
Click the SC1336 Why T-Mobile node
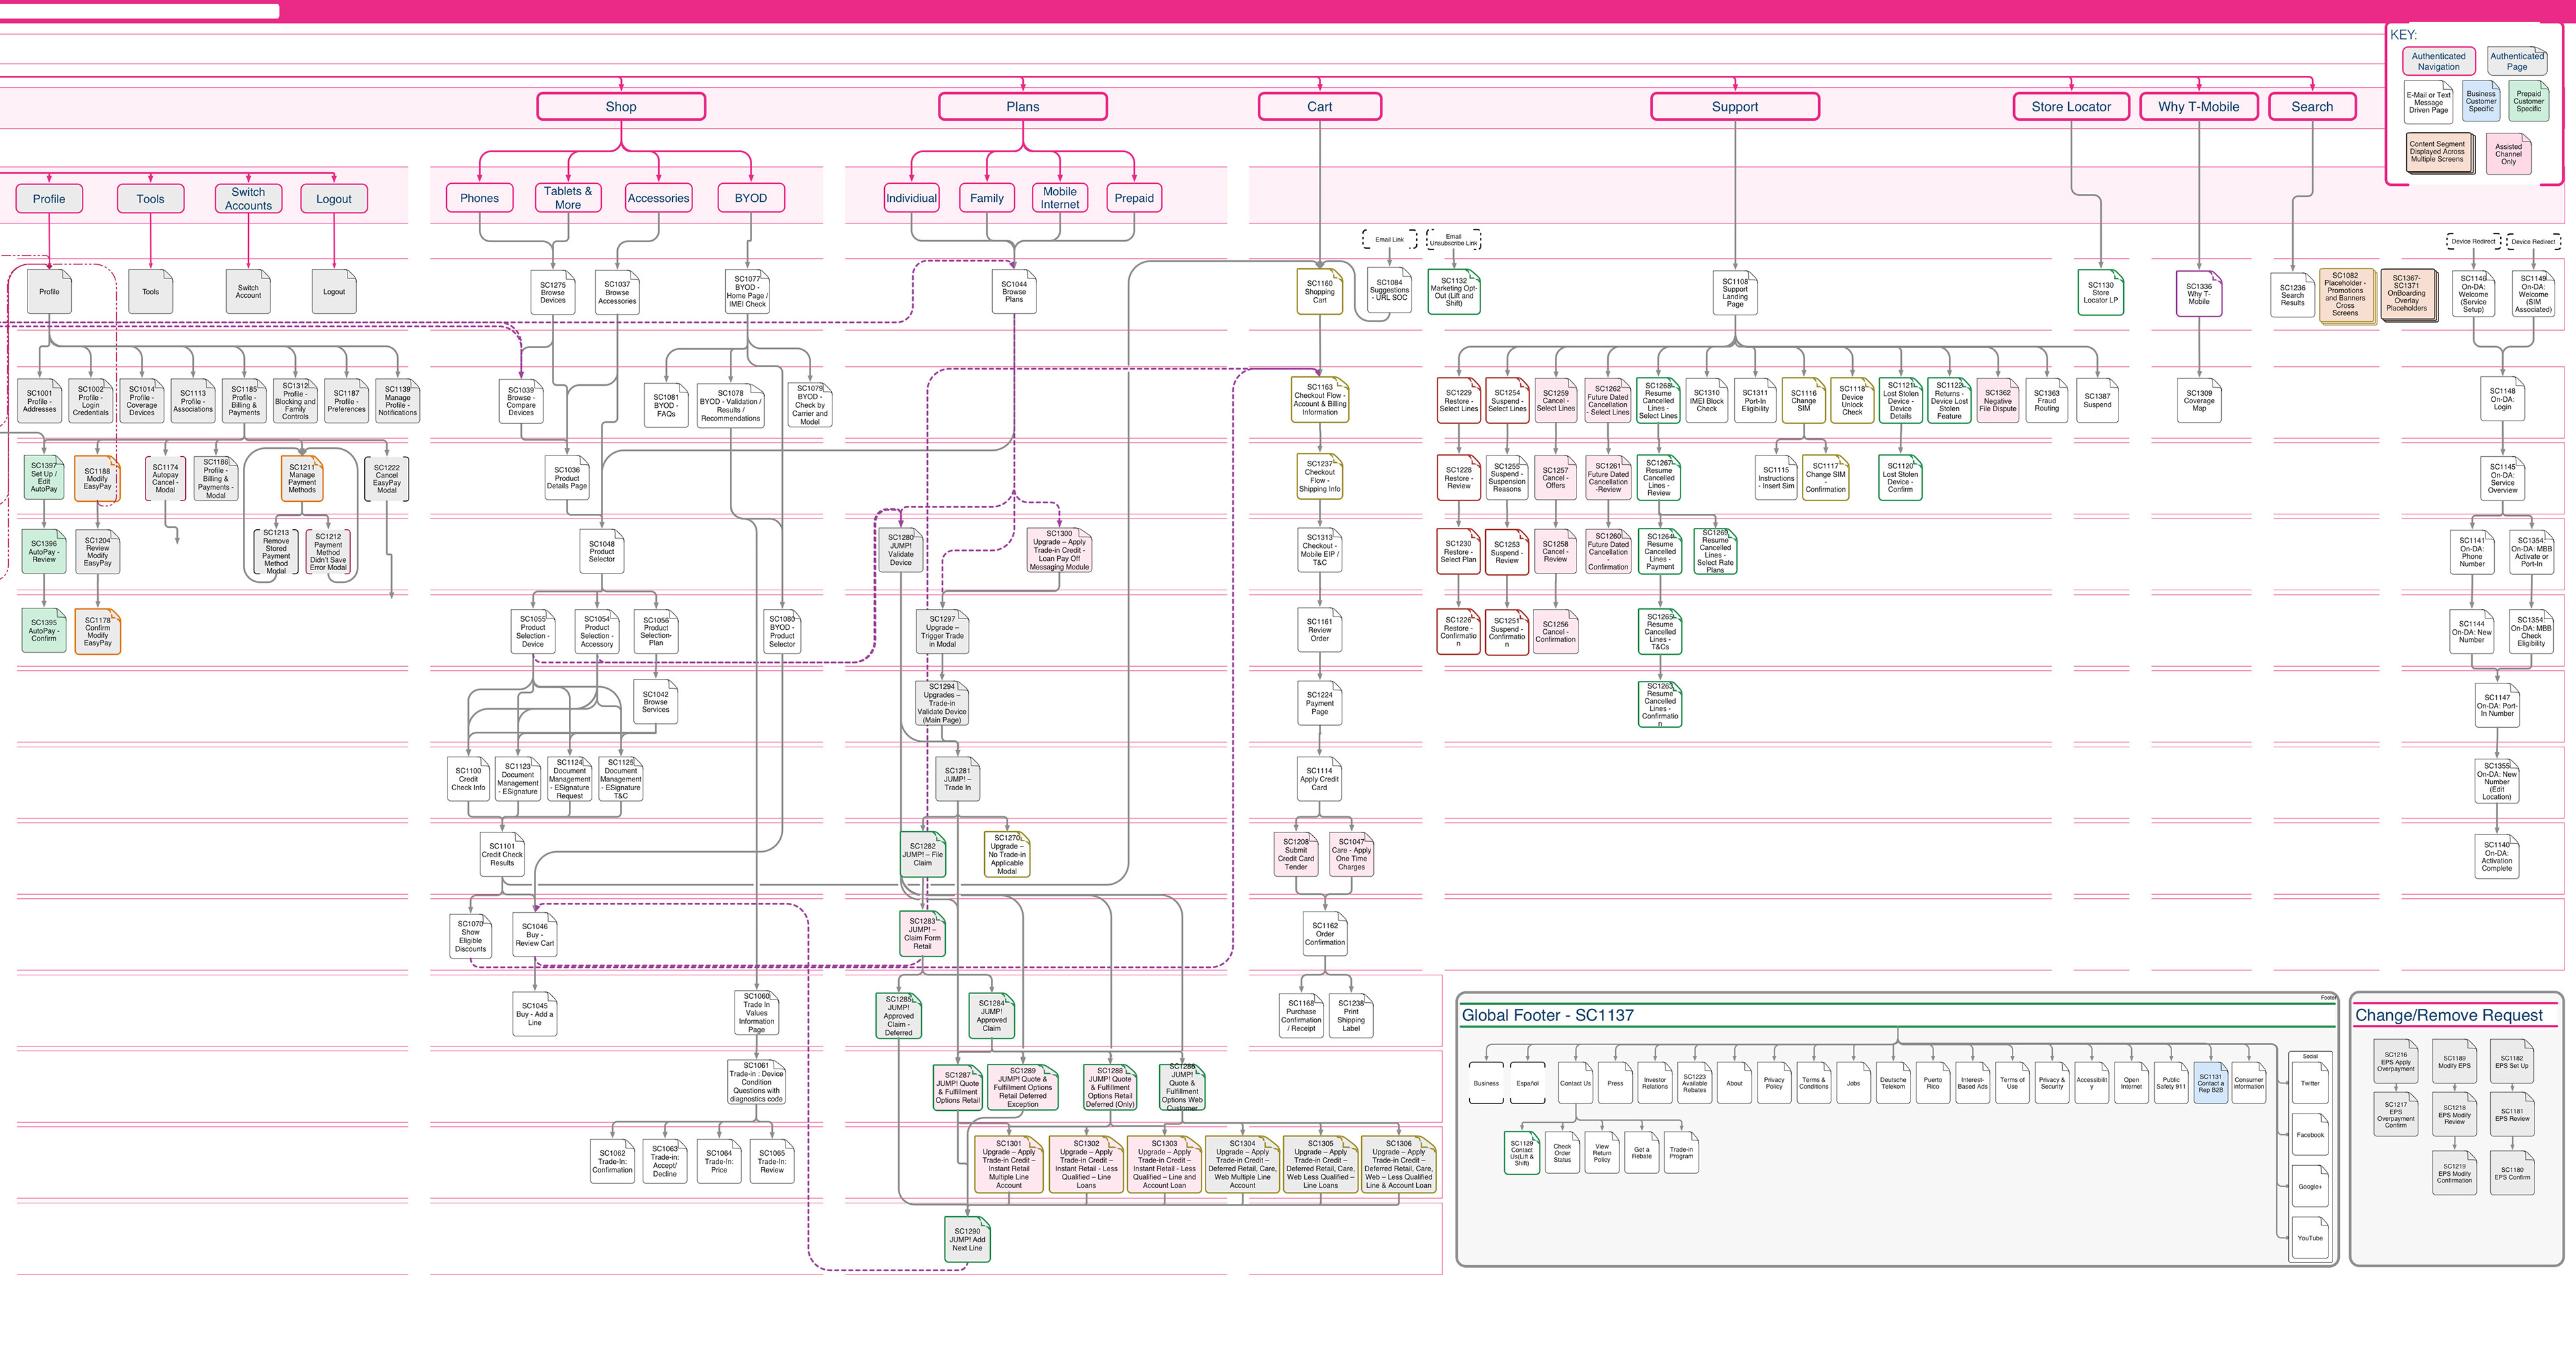pos(2199,293)
